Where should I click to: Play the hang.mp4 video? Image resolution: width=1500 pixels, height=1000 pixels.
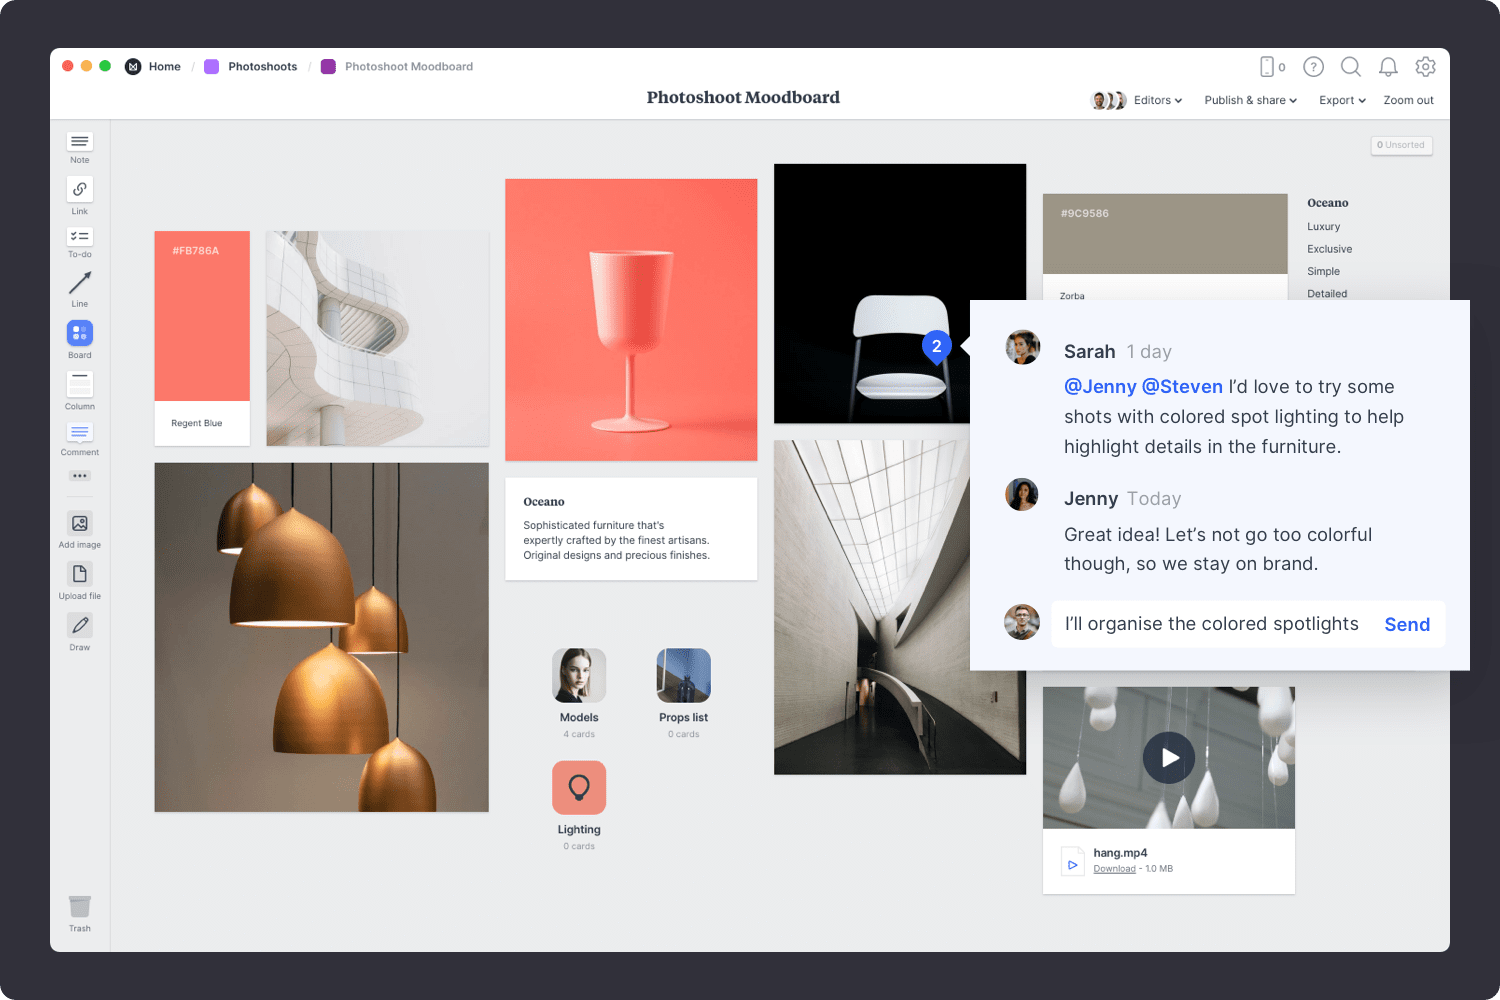point(1169,758)
